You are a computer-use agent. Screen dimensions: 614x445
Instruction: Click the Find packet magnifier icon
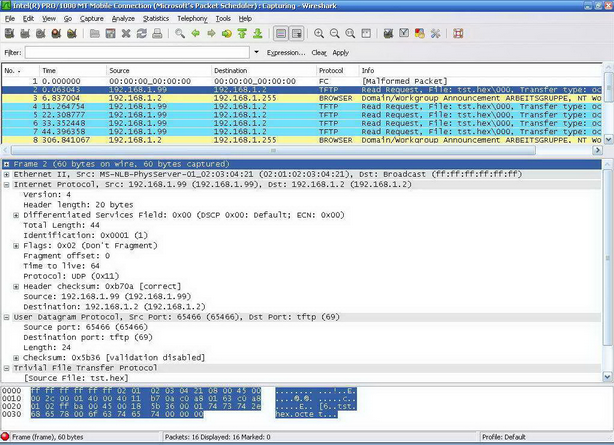point(179,34)
